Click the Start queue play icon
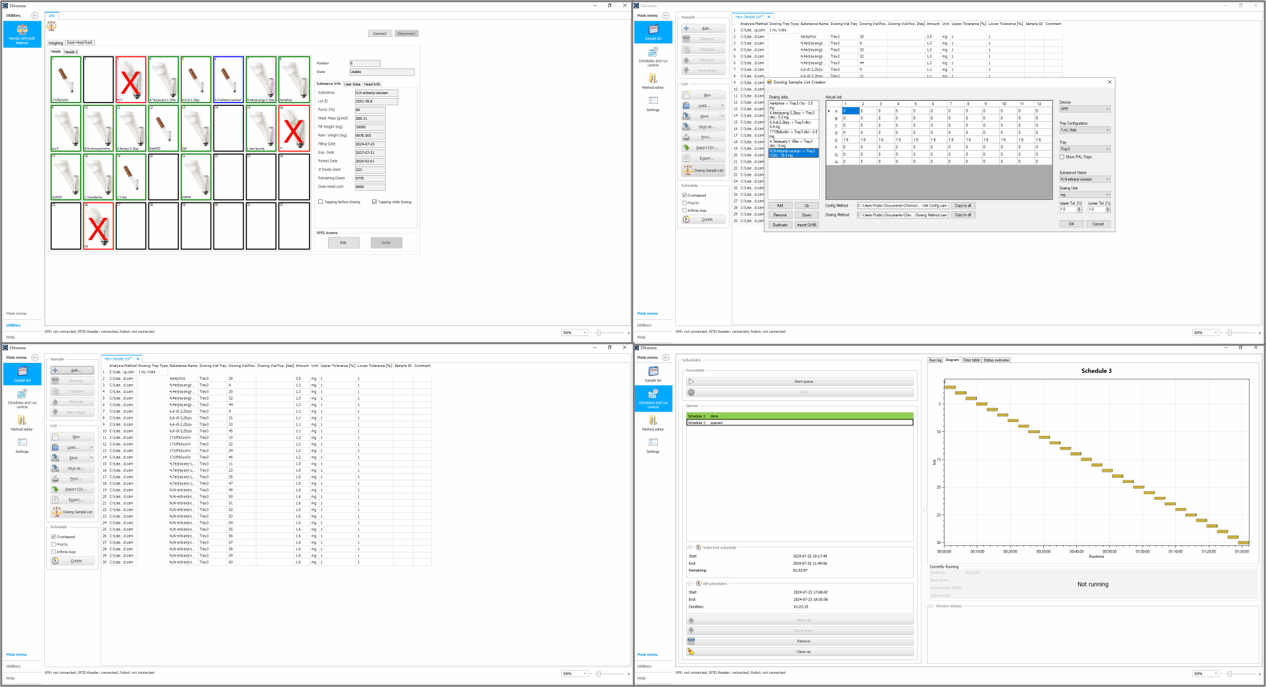This screenshot has height=687, width=1266. [x=691, y=381]
